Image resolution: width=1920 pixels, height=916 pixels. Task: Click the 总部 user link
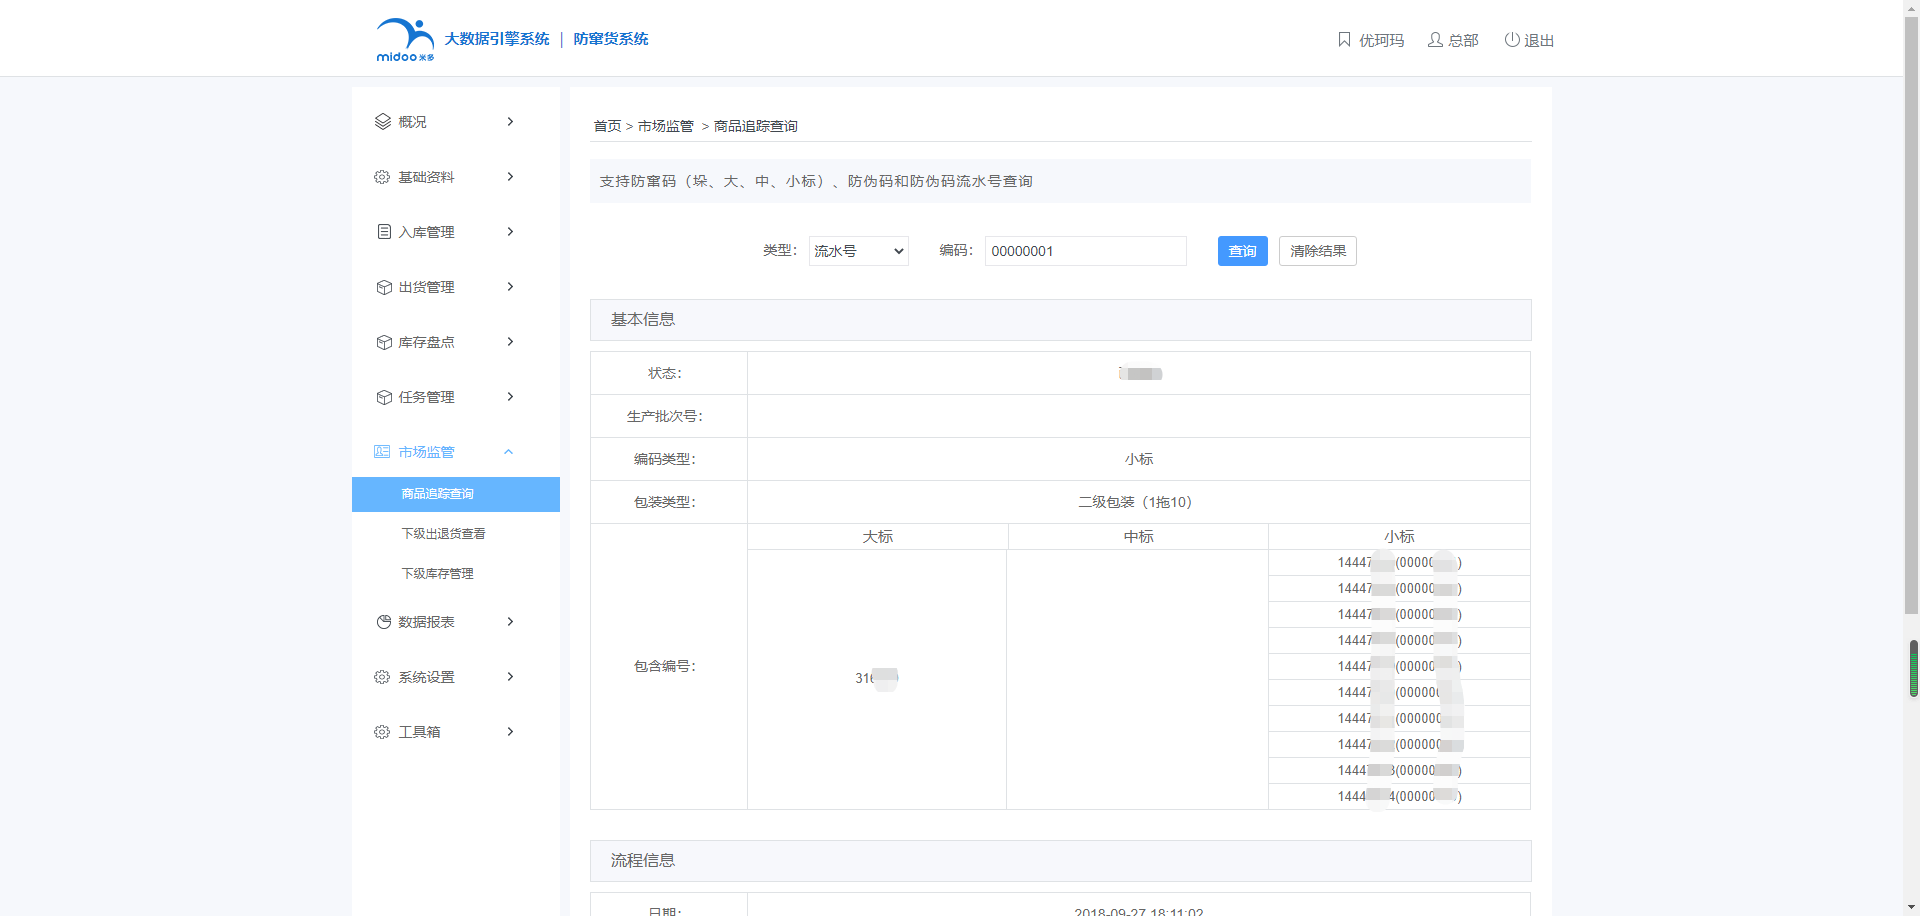(1463, 40)
